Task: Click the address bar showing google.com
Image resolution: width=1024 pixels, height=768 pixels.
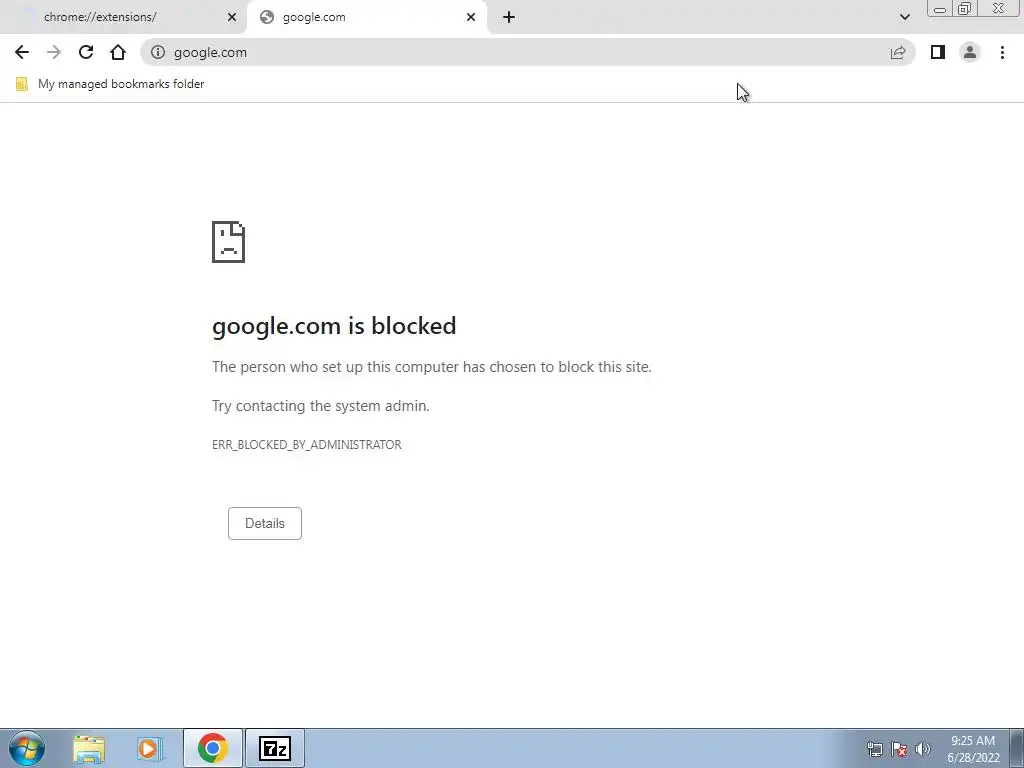Action: tap(528, 52)
